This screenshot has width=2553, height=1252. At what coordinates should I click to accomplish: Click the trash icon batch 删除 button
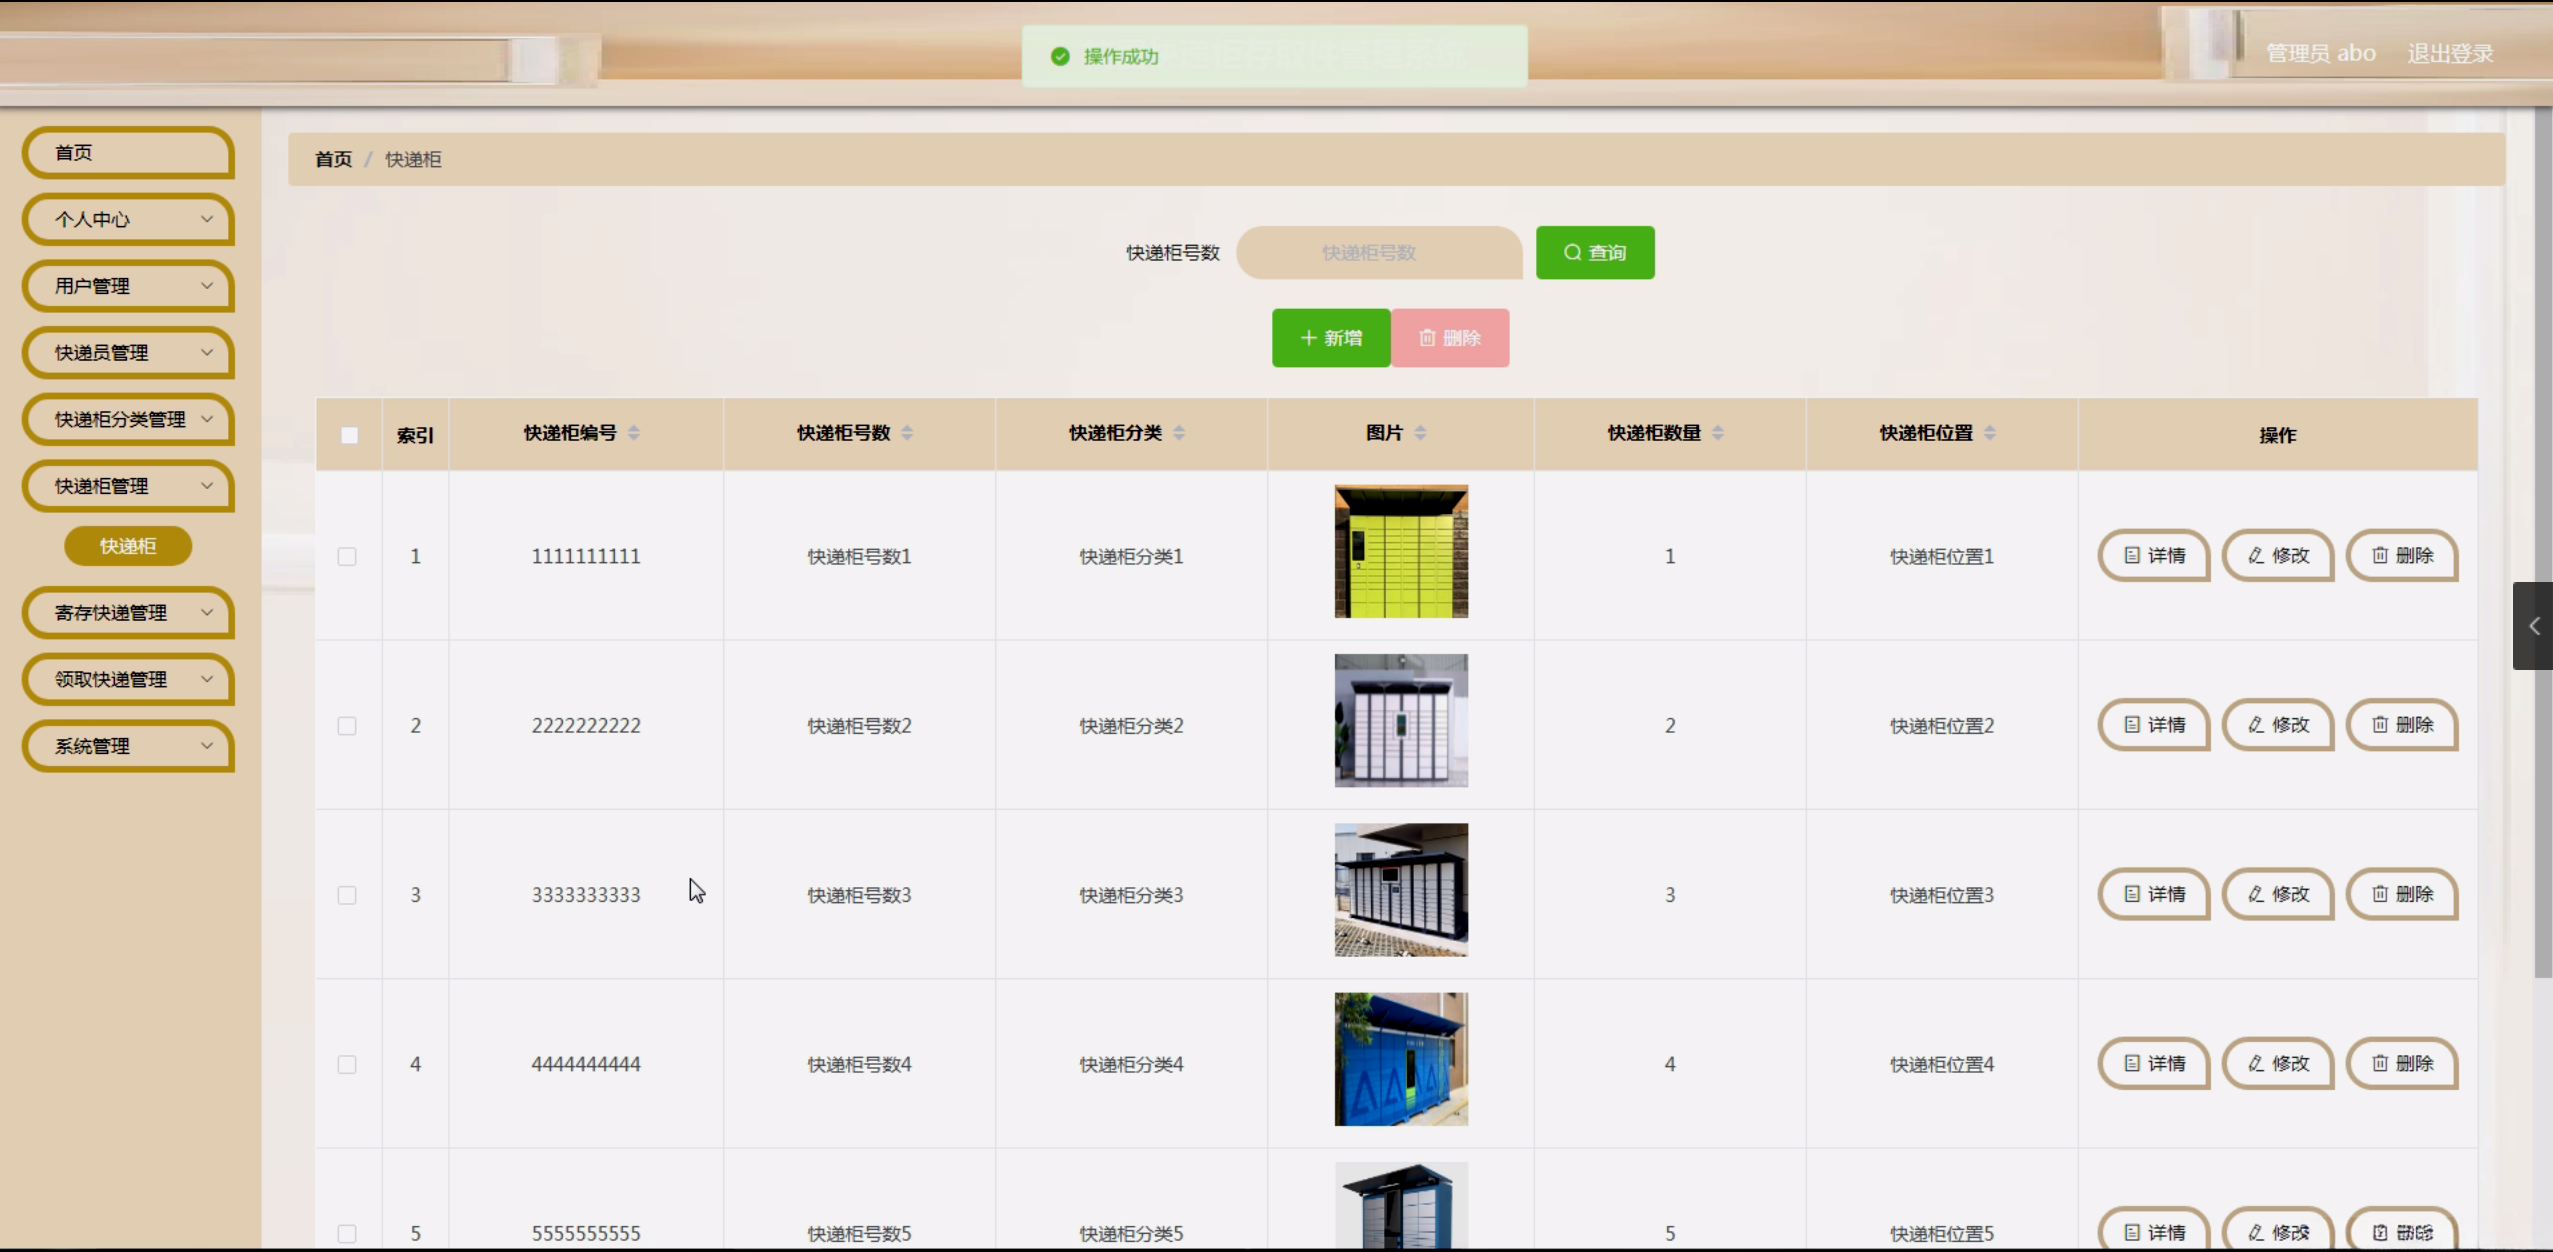tap(1449, 338)
